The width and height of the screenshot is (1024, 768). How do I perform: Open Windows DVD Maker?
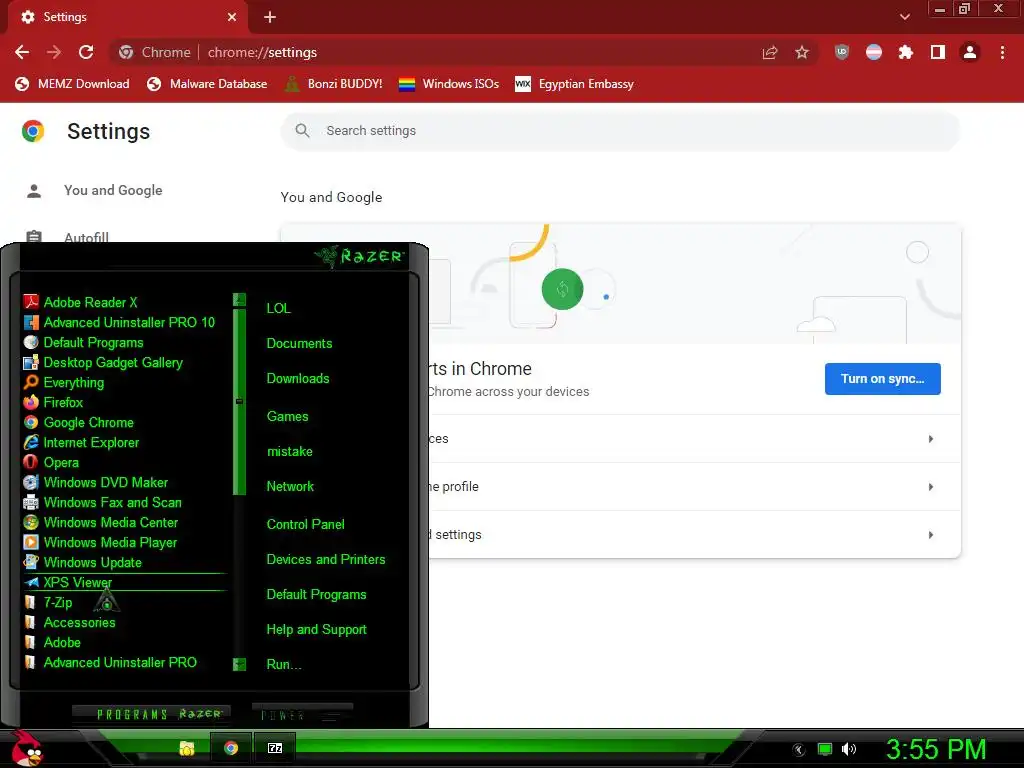(x=95, y=483)
